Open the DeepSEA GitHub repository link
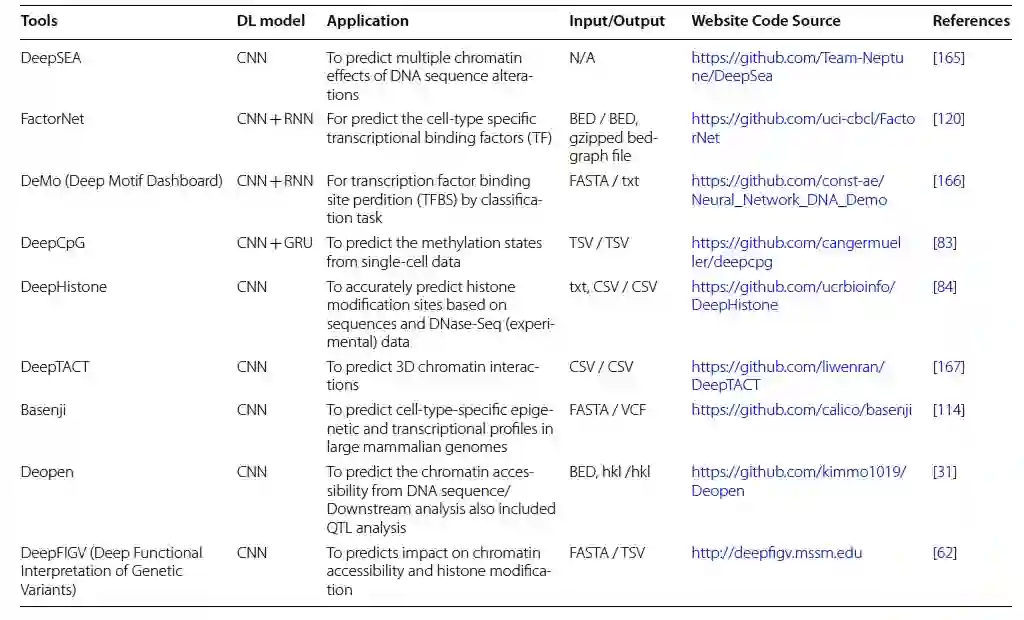The image size is (1024, 620). click(797, 58)
